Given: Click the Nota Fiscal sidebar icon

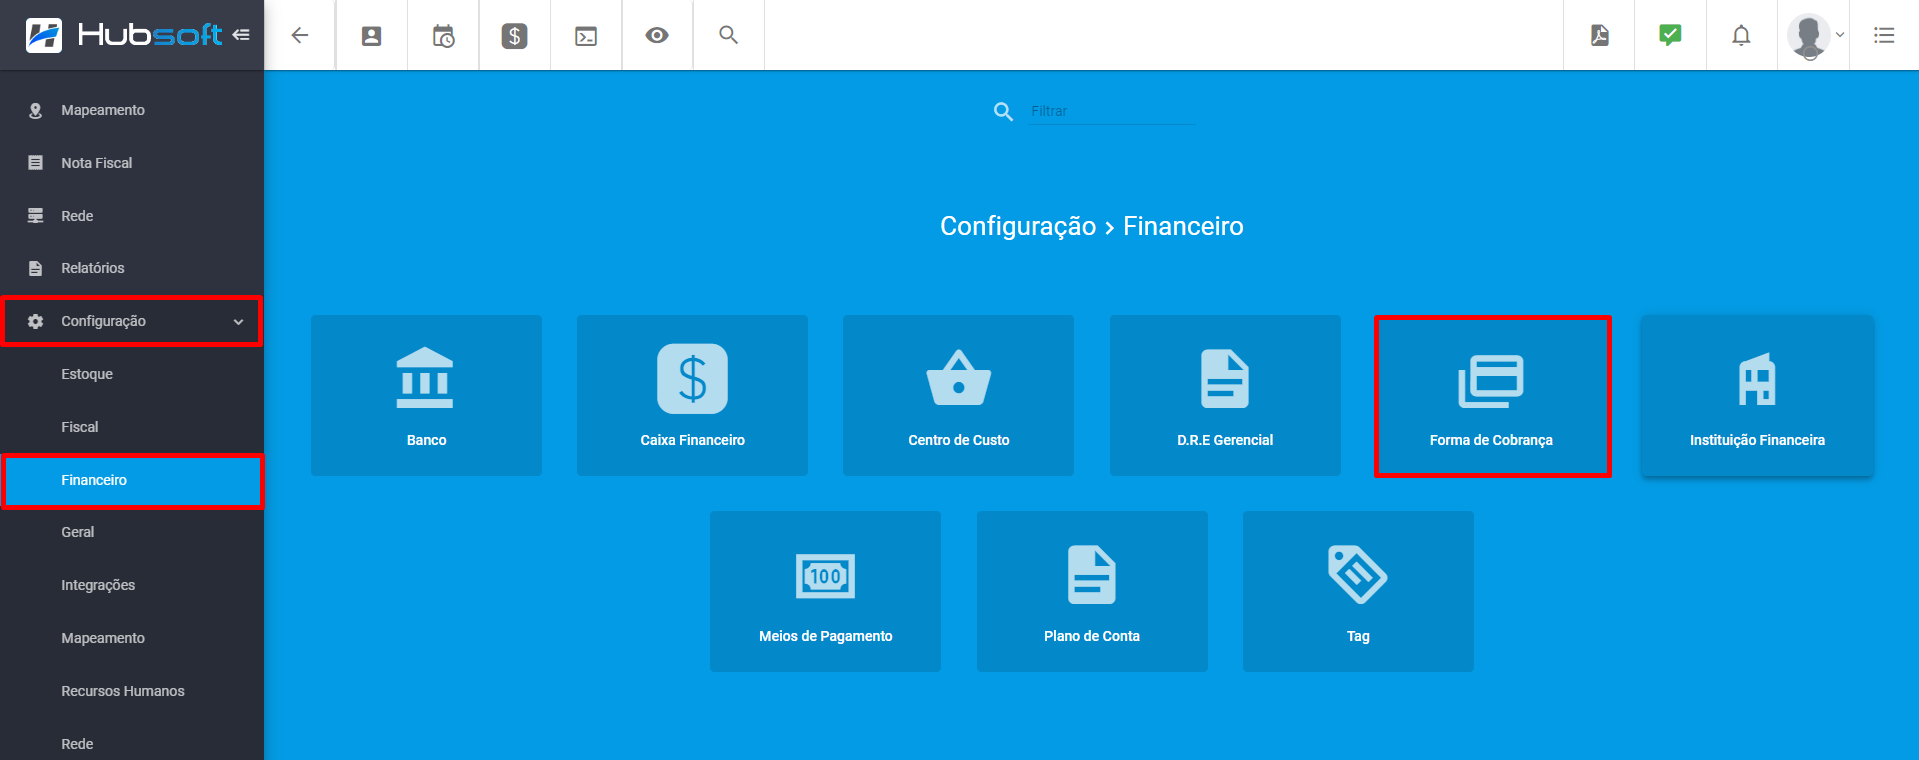Looking at the screenshot, I should [x=36, y=163].
